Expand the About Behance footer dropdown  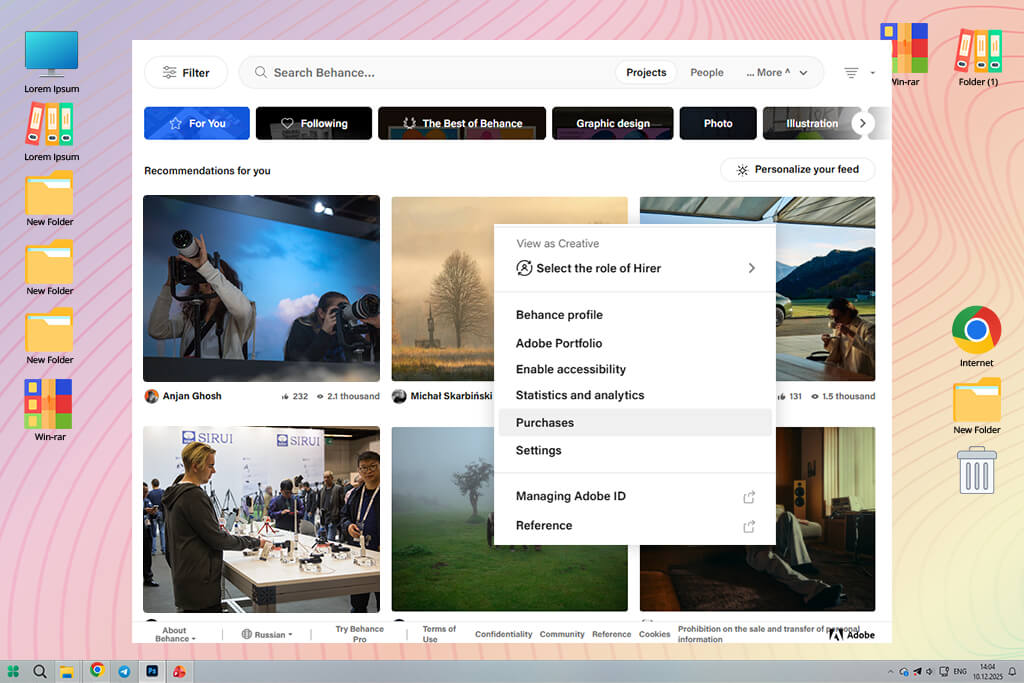pyautogui.click(x=174, y=634)
